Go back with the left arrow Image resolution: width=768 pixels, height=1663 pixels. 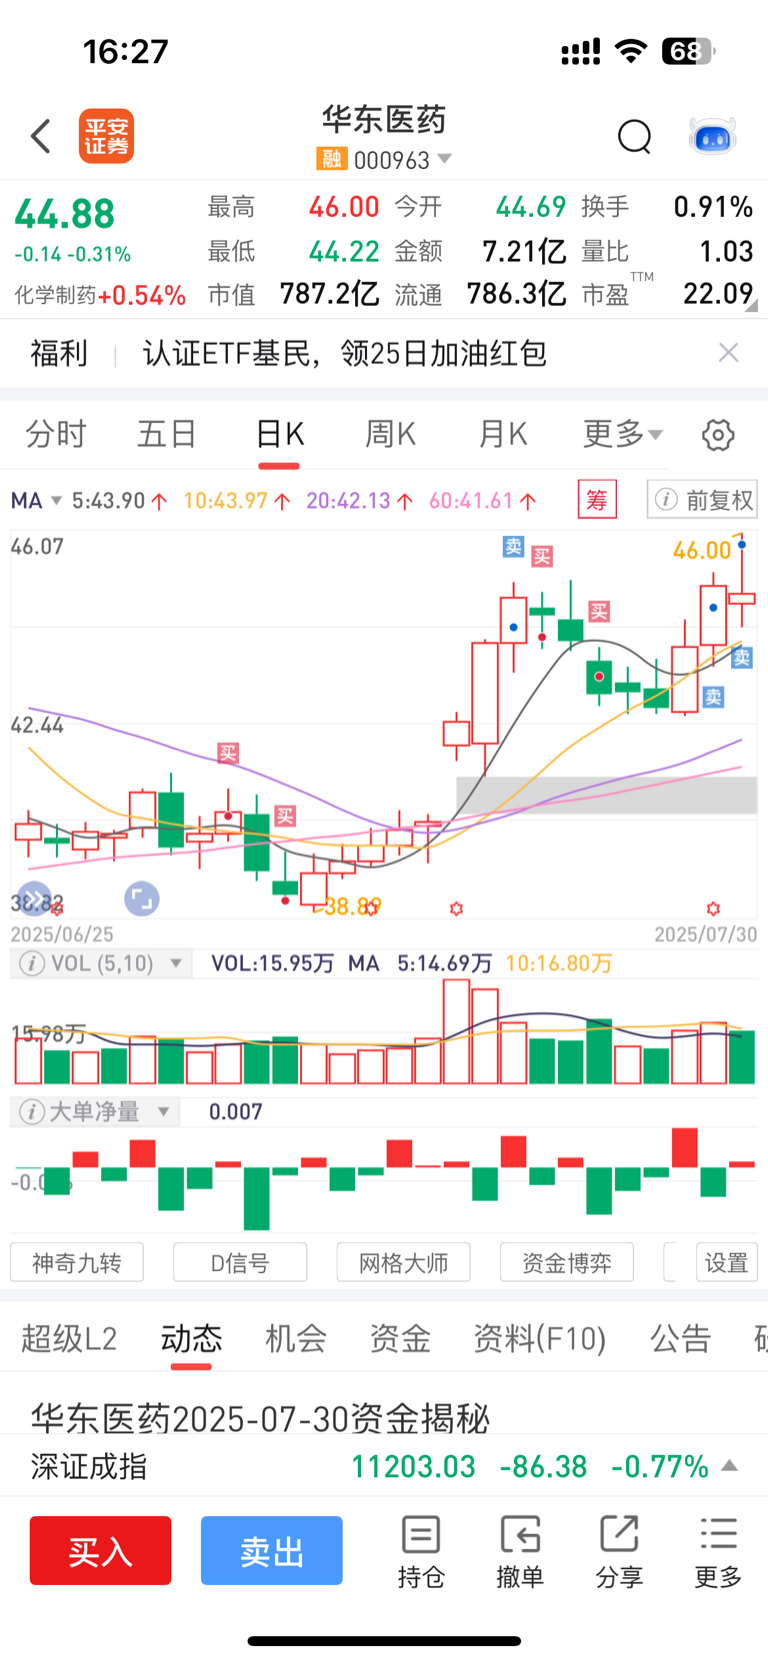point(41,136)
